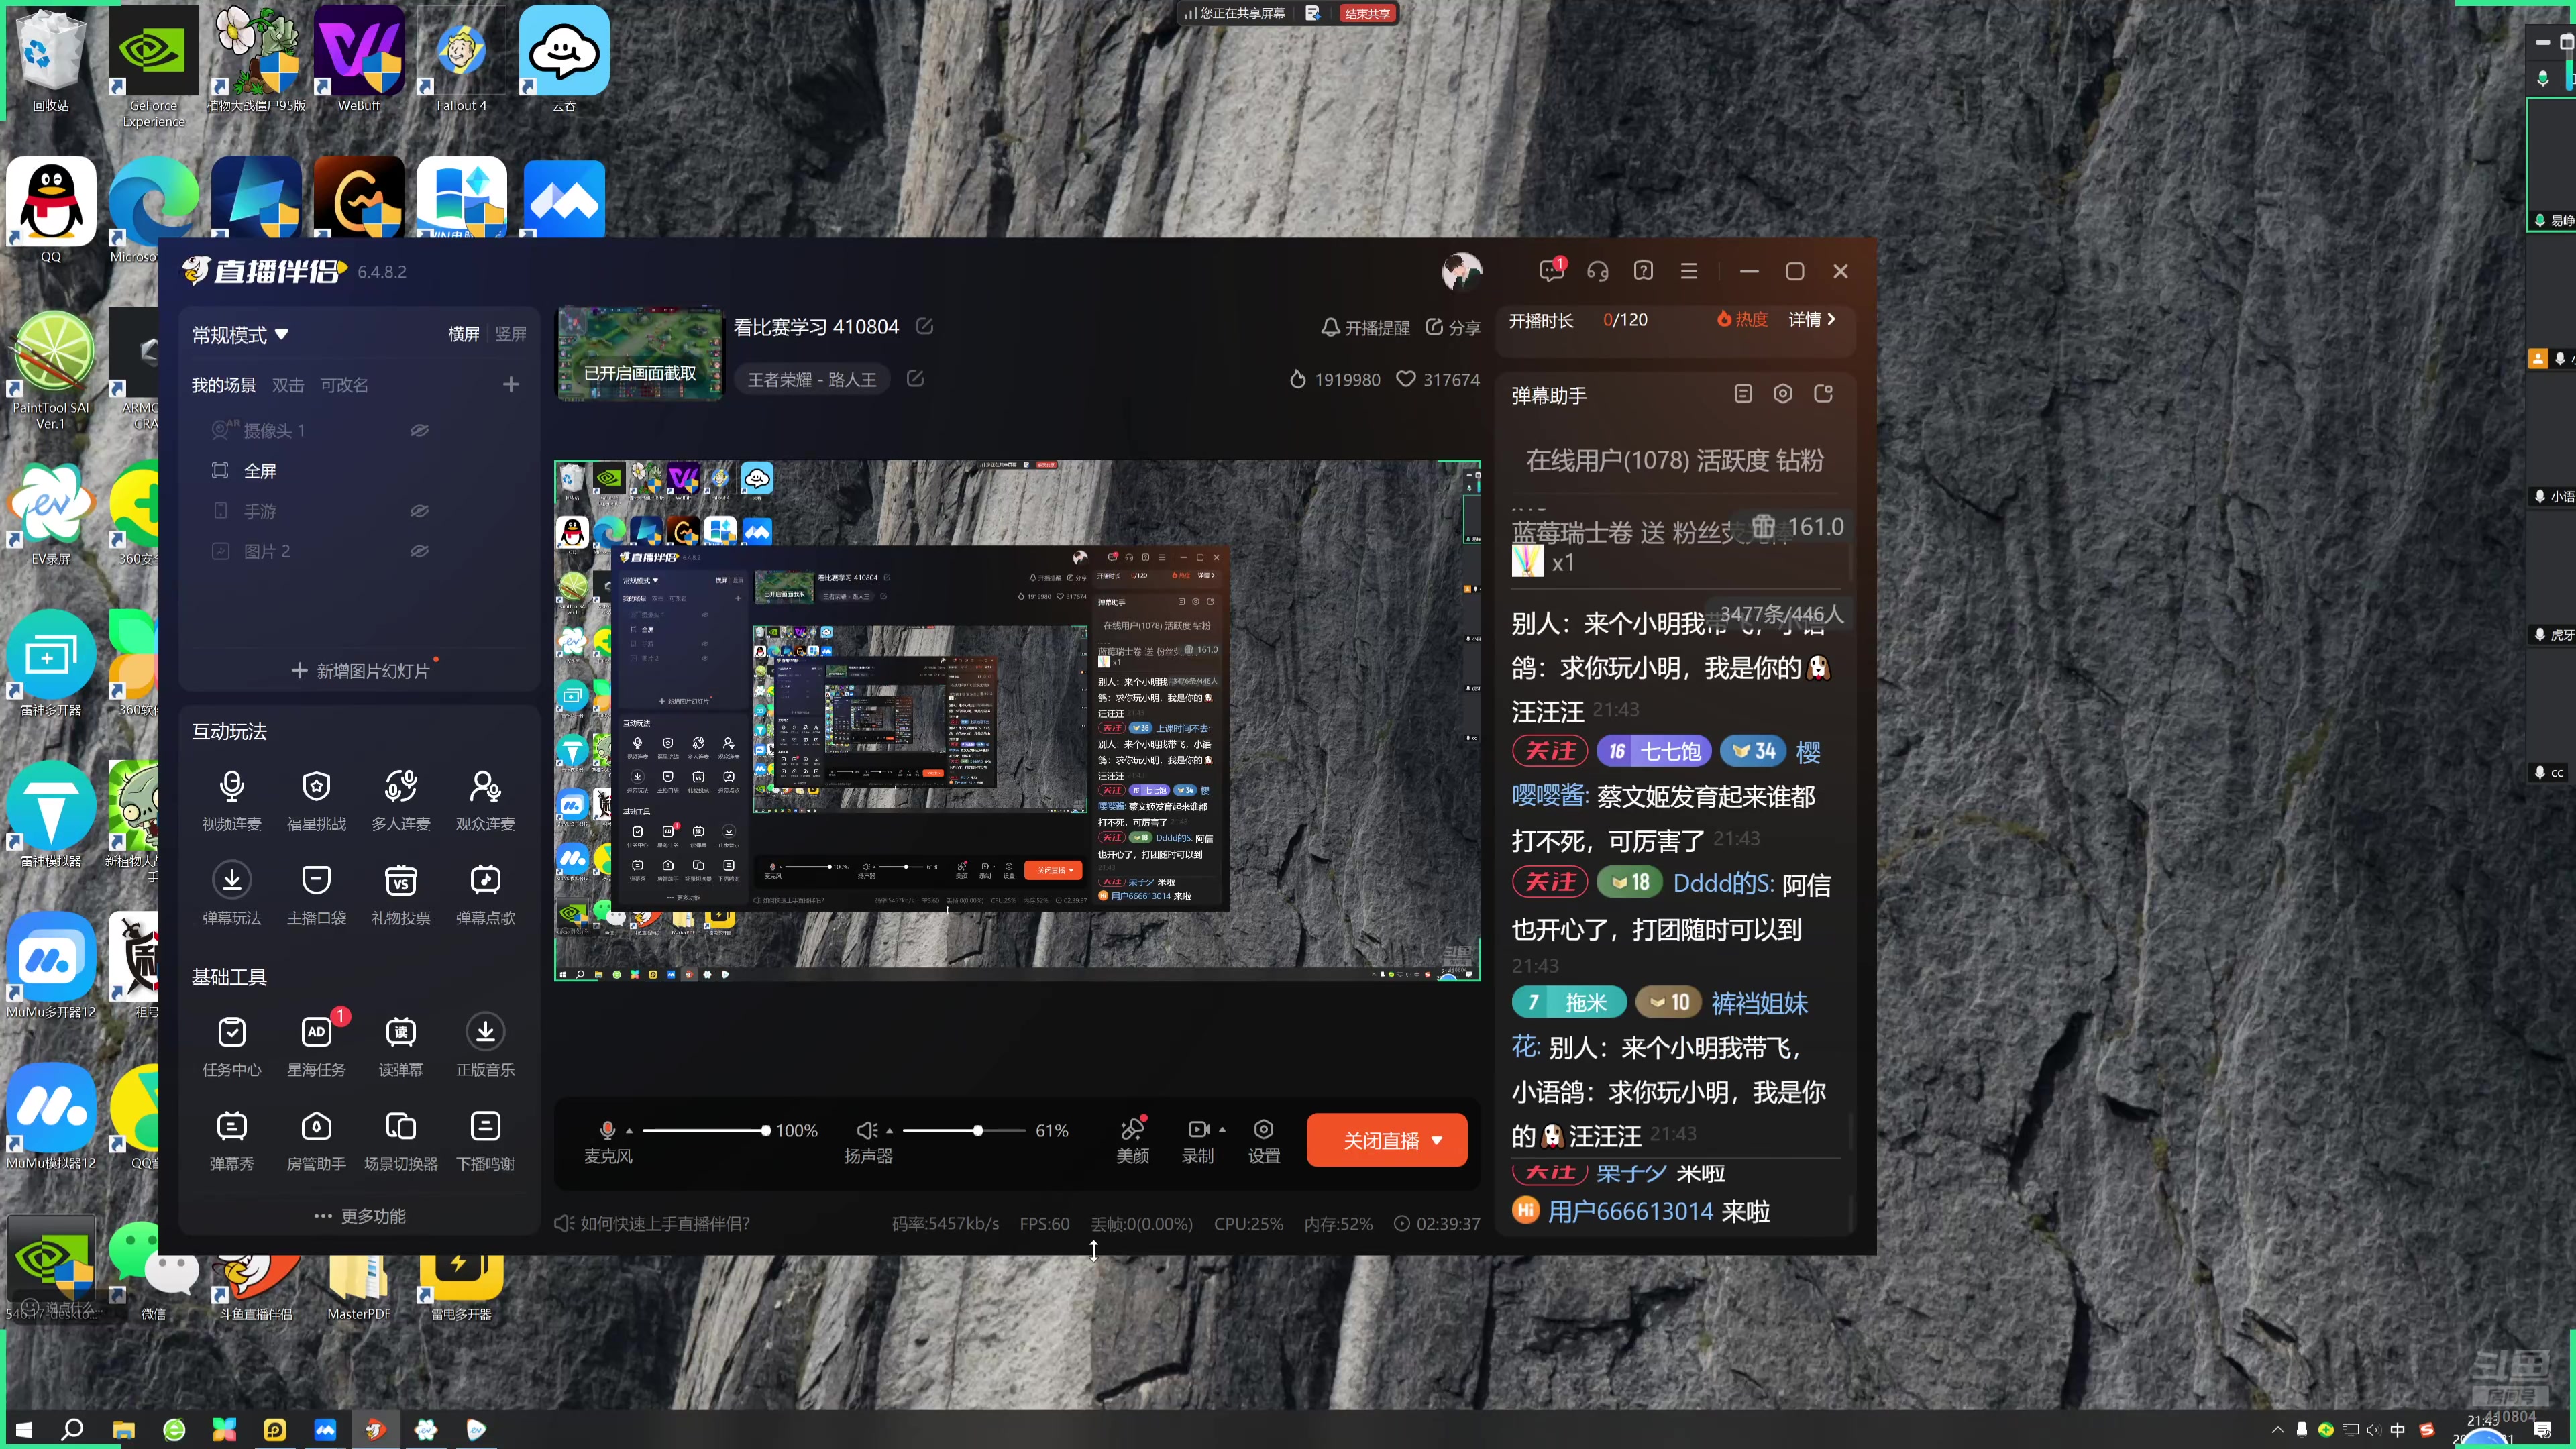This screenshot has height=1449, width=2576.
Task: Click the 分享 share button
Action: (x=1452, y=327)
